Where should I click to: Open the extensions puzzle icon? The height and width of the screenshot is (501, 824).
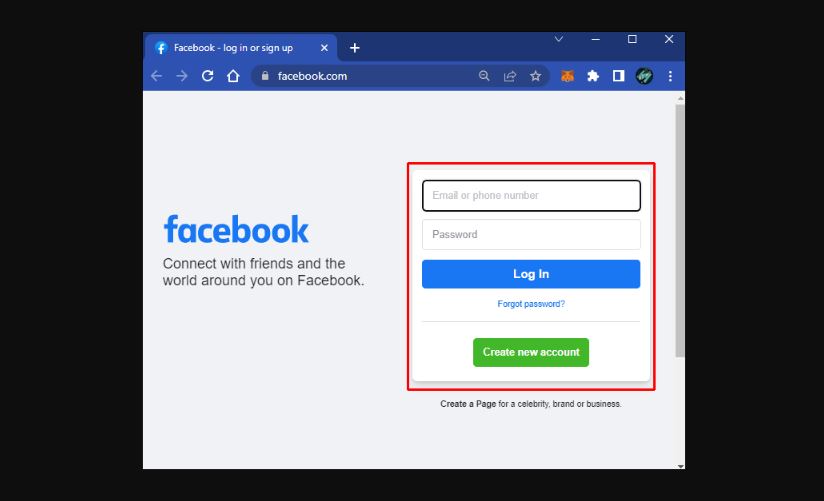pos(593,76)
